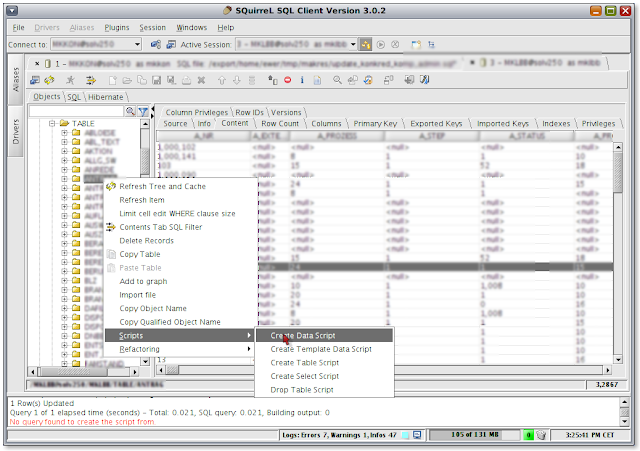
Task: Click the tree filter text field
Action: click(x=76, y=111)
